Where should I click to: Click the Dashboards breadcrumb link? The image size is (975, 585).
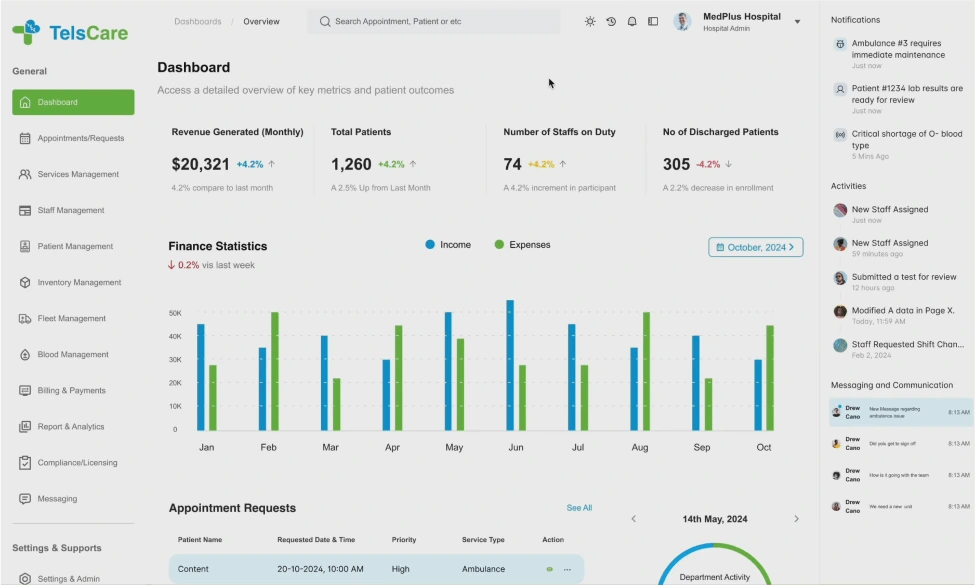[198, 21]
